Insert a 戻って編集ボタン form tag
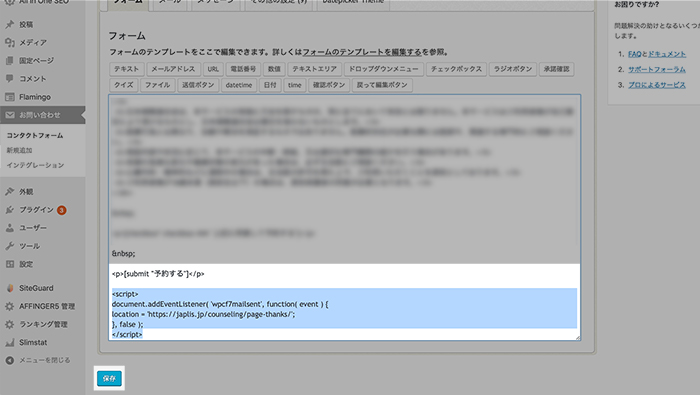The height and width of the screenshot is (395, 700). pyautogui.click(x=382, y=85)
